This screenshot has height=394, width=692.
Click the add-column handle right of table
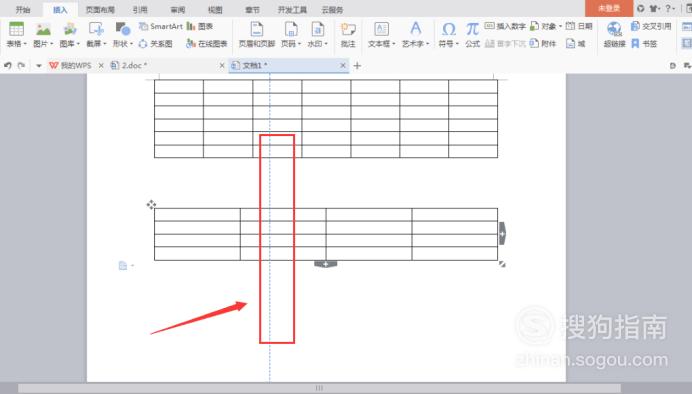coord(502,233)
